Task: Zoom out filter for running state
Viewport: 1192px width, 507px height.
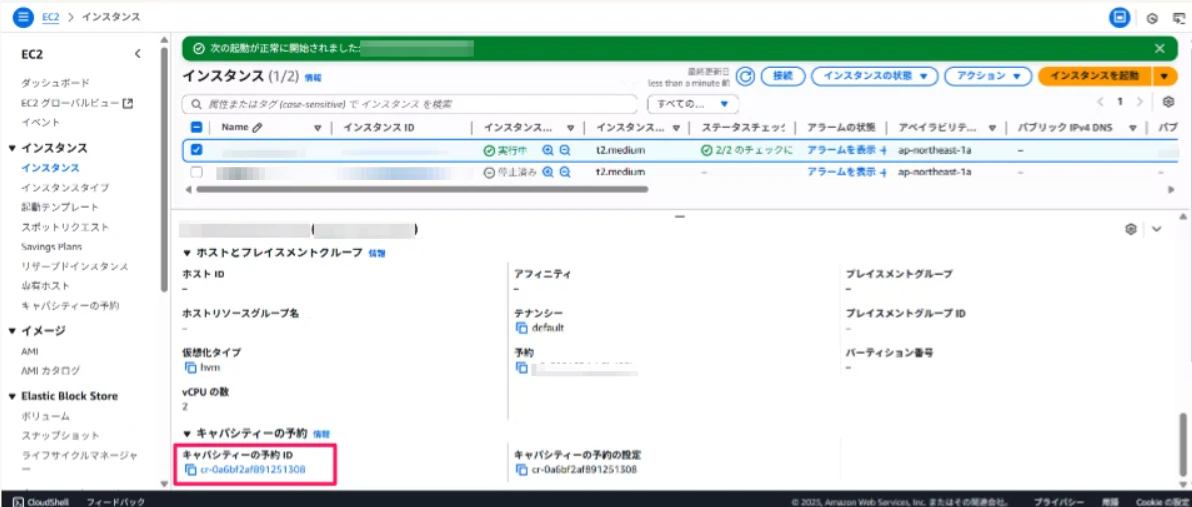Action: tap(565, 151)
